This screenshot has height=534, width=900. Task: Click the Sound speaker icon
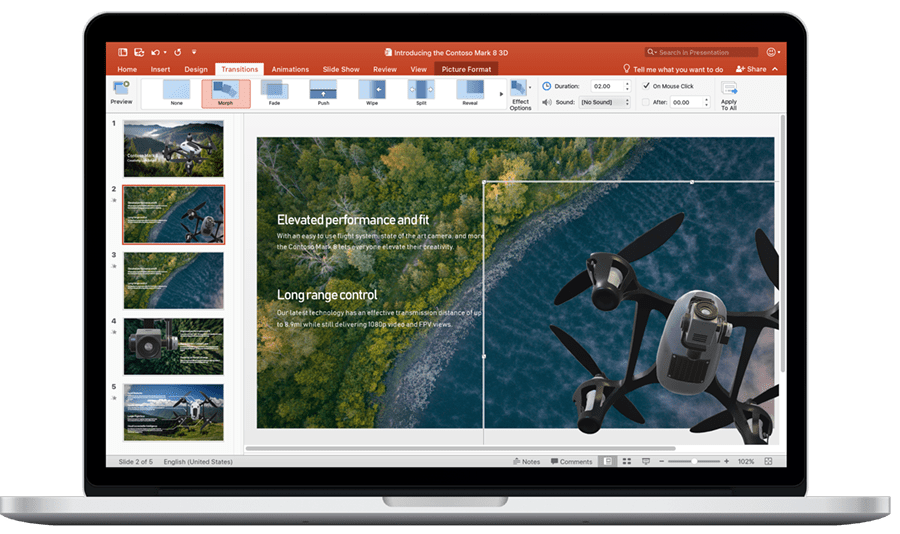point(546,102)
